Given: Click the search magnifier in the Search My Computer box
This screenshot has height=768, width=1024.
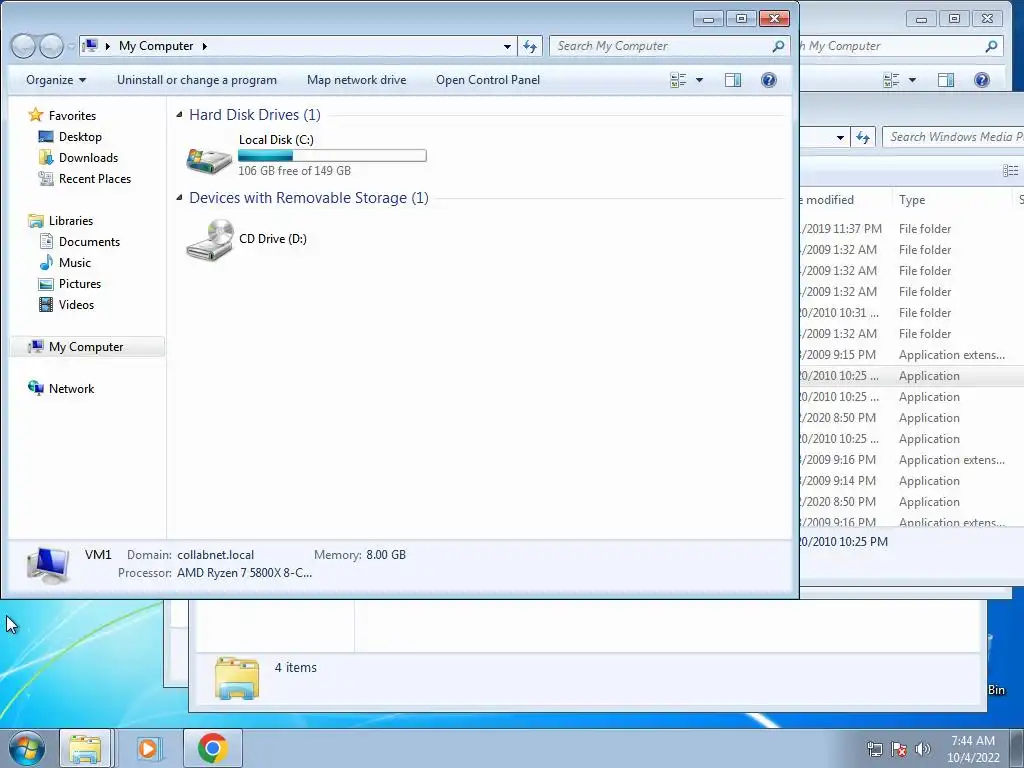Looking at the screenshot, I should click(778, 46).
